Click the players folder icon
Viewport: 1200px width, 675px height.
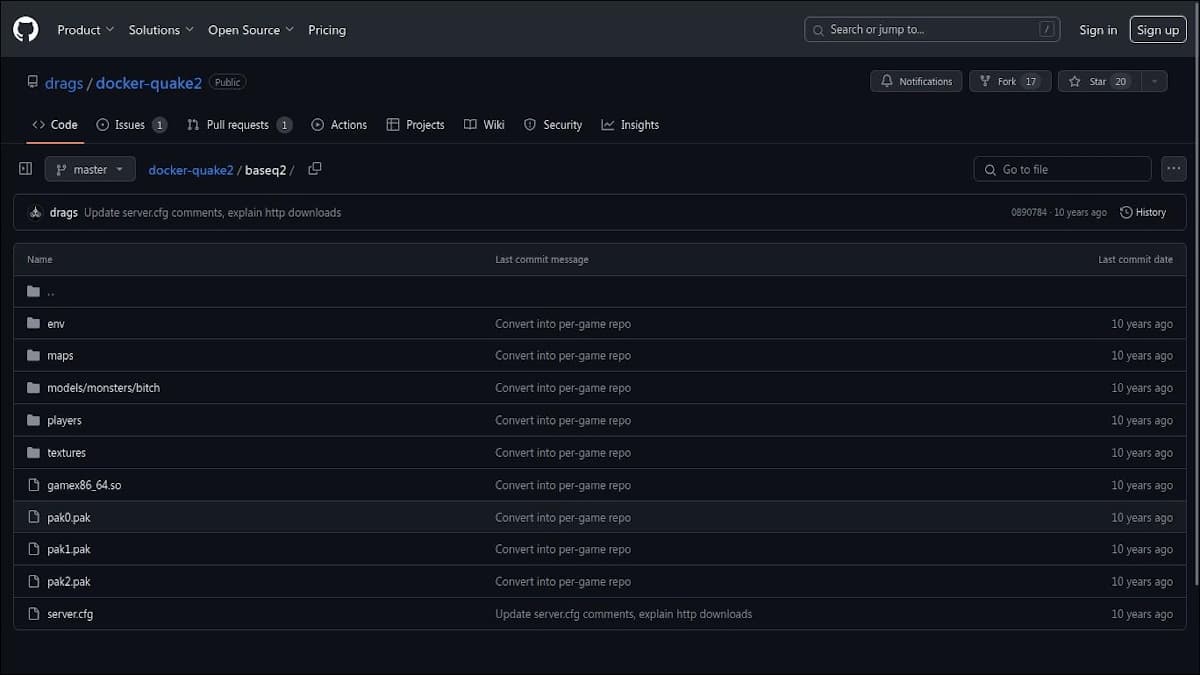pyautogui.click(x=34, y=421)
